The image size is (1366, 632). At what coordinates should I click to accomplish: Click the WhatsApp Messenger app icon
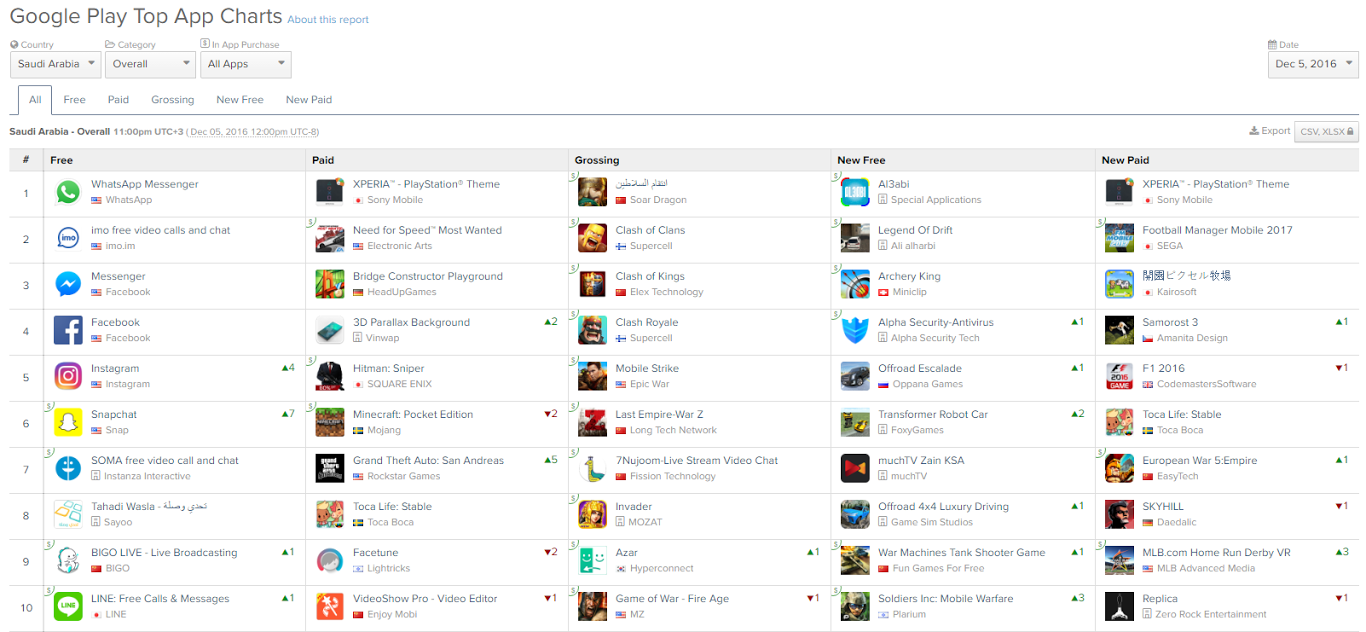pos(68,192)
